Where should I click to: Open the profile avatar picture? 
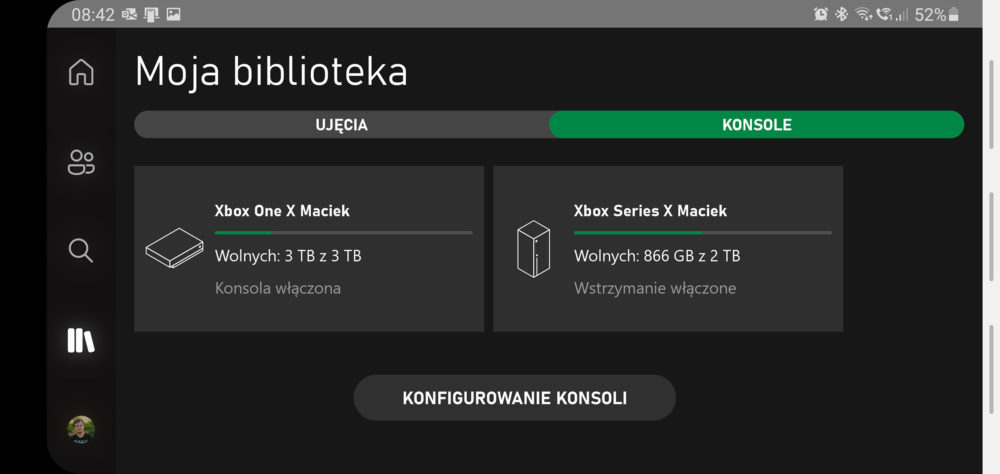click(x=81, y=429)
